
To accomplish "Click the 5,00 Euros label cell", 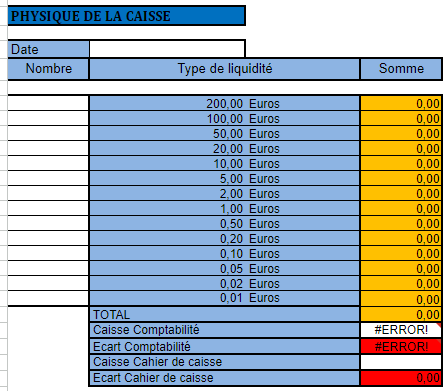I will 225,178.
